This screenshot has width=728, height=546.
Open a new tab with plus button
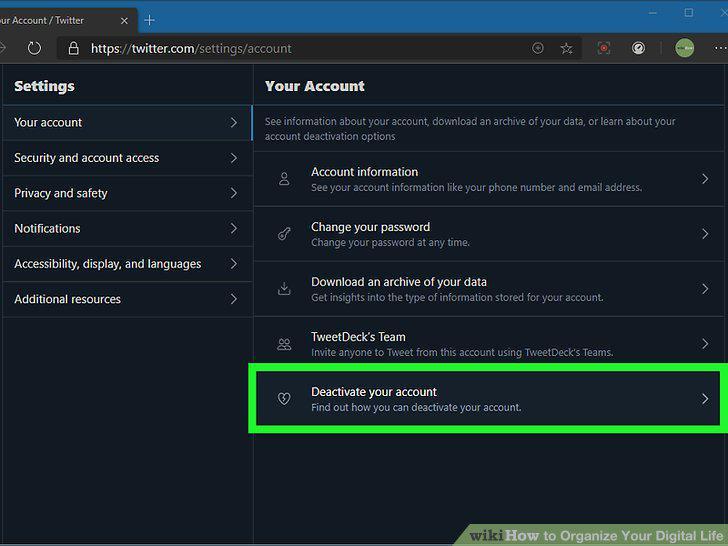pos(150,20)
